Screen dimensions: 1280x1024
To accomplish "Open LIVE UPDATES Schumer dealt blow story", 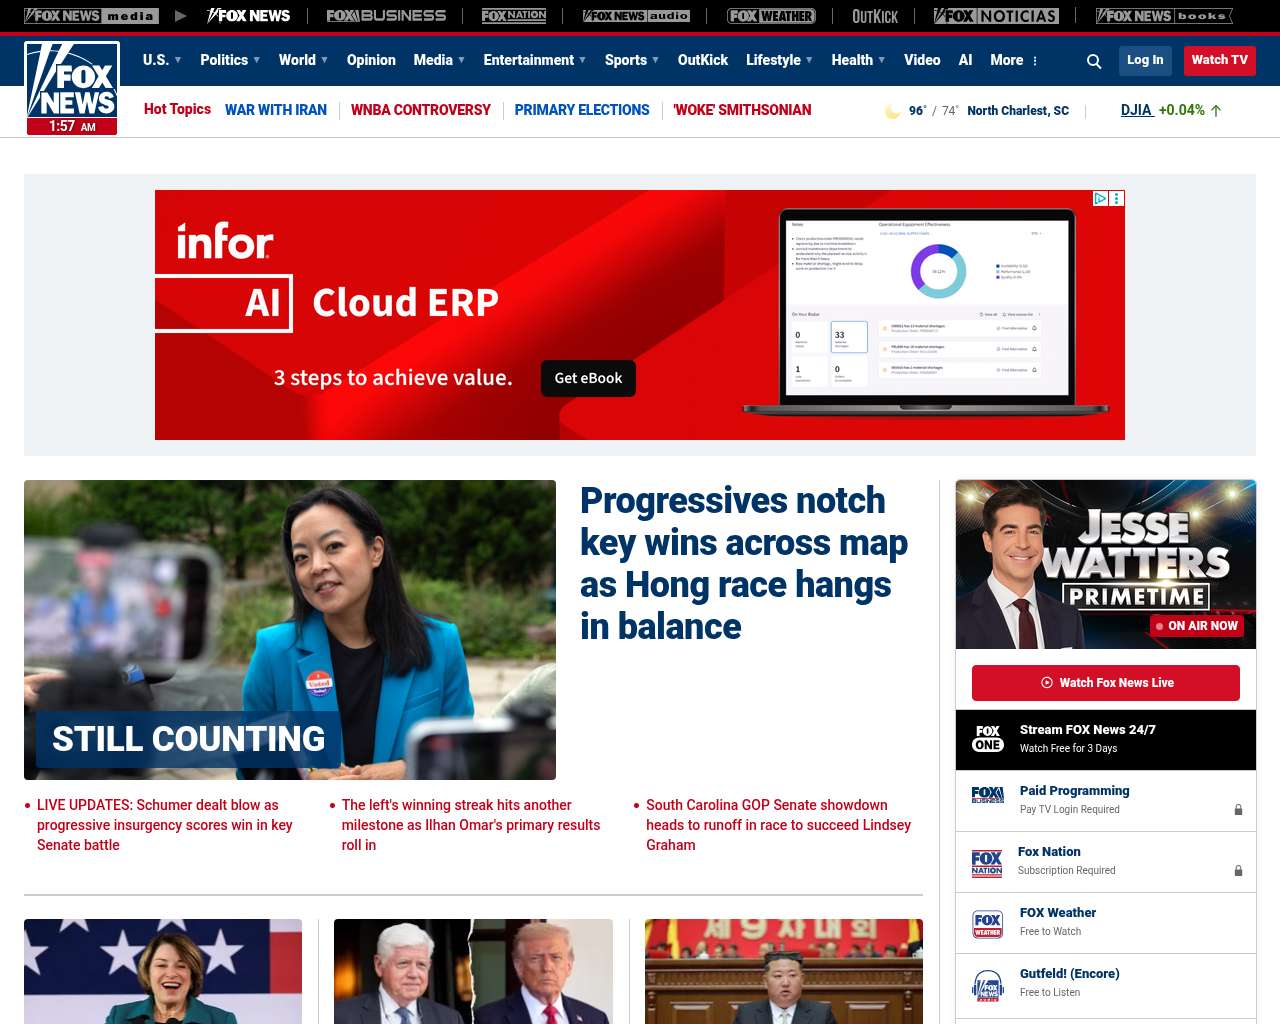I will [165, 825].
